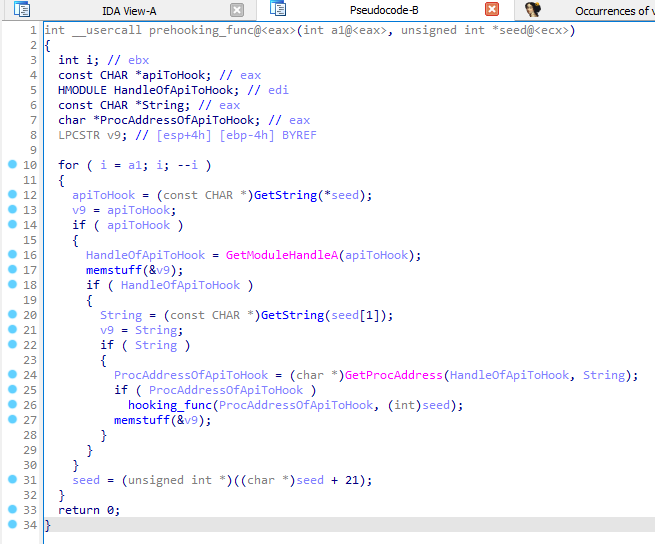
Task: Click 'if ( apiToHook )' on line 14
Action: tap(127, 225)
